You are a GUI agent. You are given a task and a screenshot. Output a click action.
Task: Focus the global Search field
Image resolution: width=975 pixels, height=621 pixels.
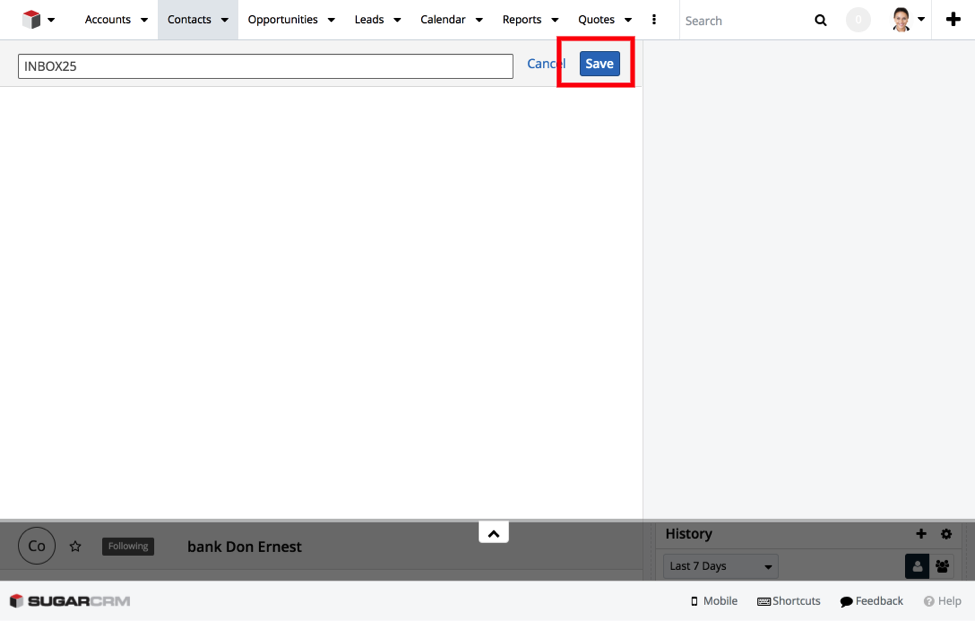[746, 21]
